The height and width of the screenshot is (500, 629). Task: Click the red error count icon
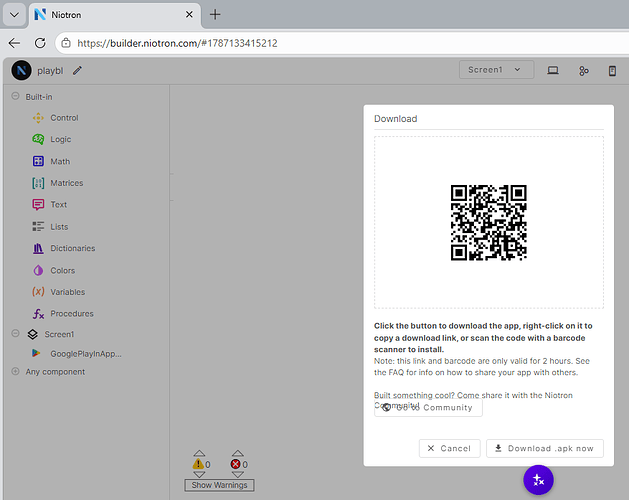point(235,464)
